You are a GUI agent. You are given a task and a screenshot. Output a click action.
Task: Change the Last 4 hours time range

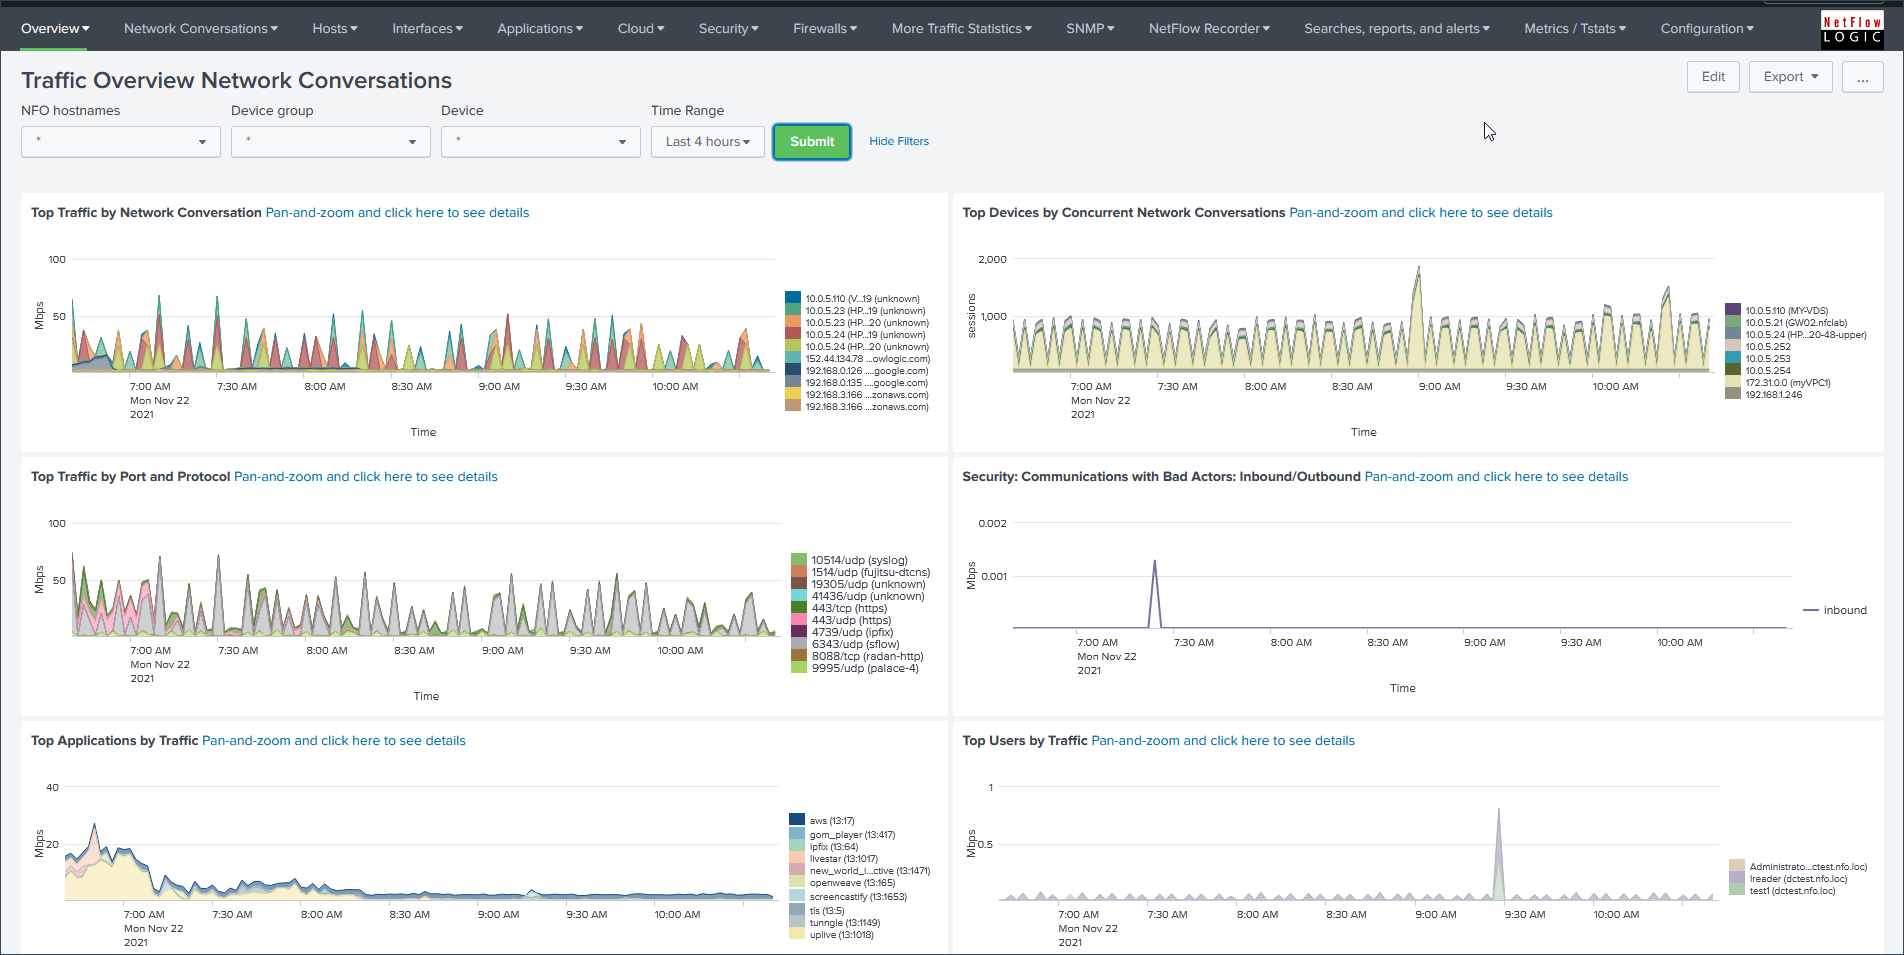(707, 142)
